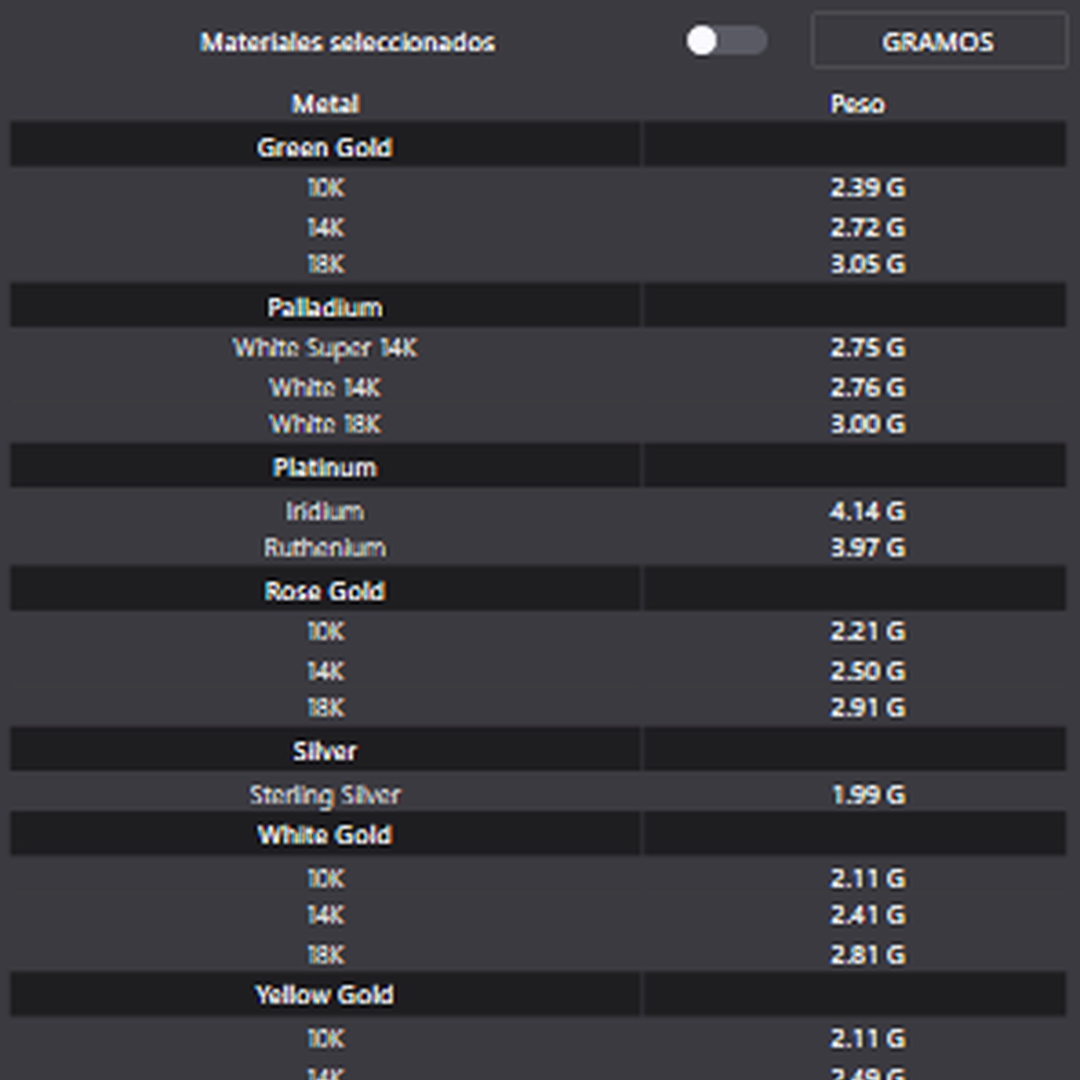
Task: Click the Metal column header
Action: coord(325,104)
